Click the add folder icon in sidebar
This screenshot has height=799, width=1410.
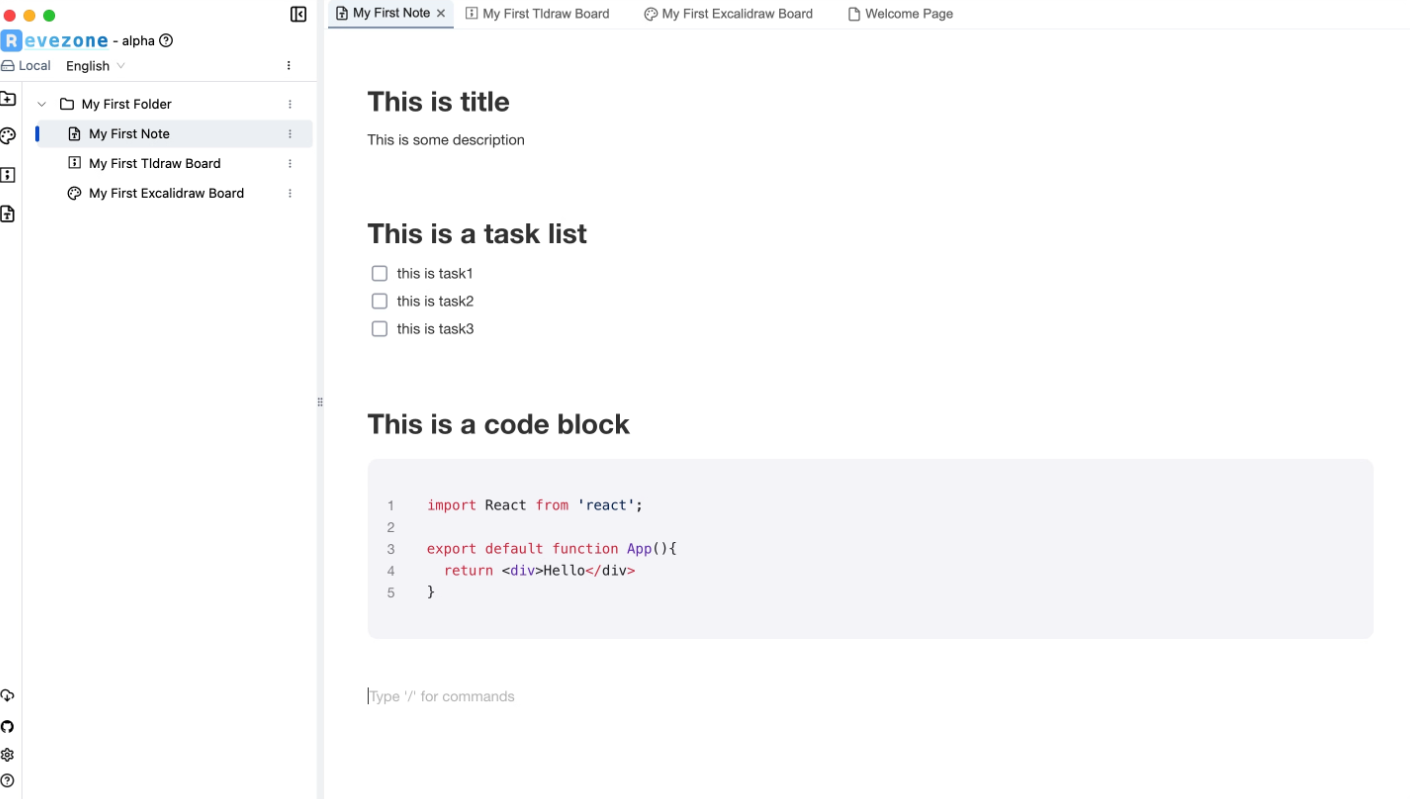pyautogui.click(x=8, y=99)
